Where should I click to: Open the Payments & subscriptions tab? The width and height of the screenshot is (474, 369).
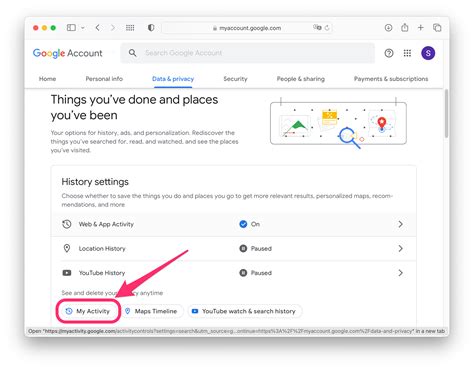(391, 79)
